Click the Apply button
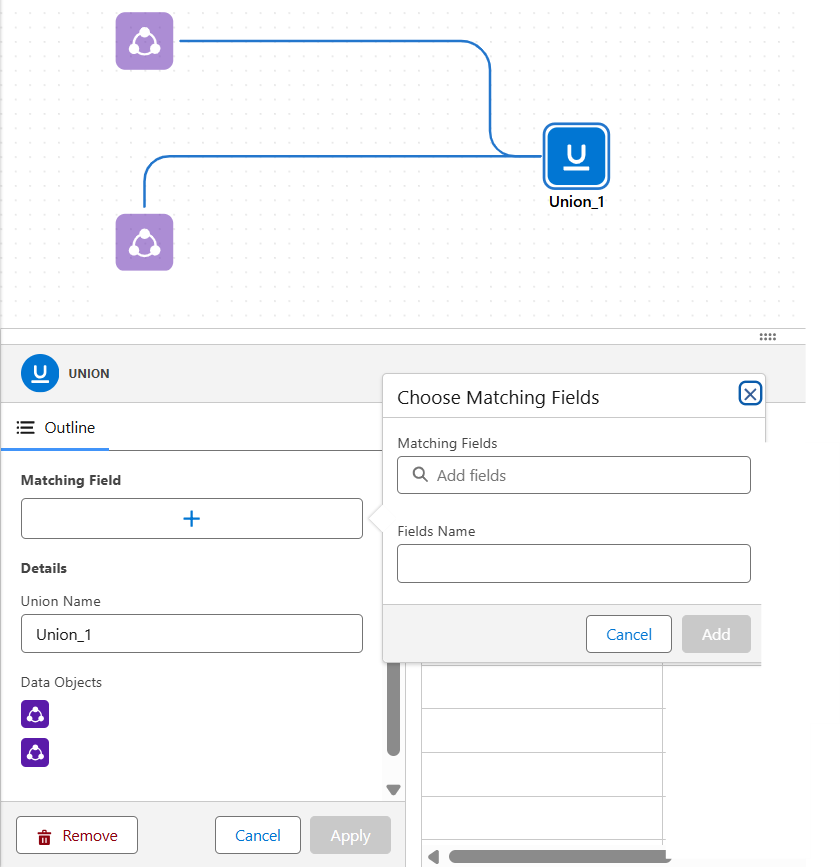840x867 pixels. pyautogui.click(x=350, y=836)
